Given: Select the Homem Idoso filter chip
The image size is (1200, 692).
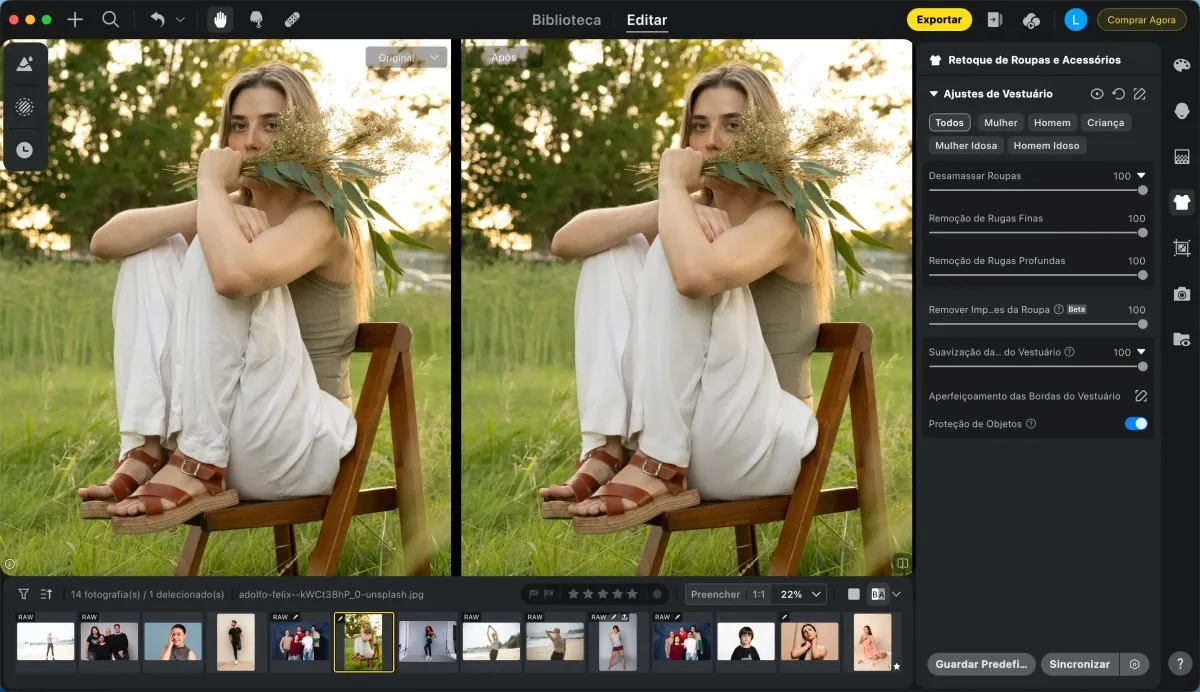Looking at the screenshot, I should (1046, 146).
